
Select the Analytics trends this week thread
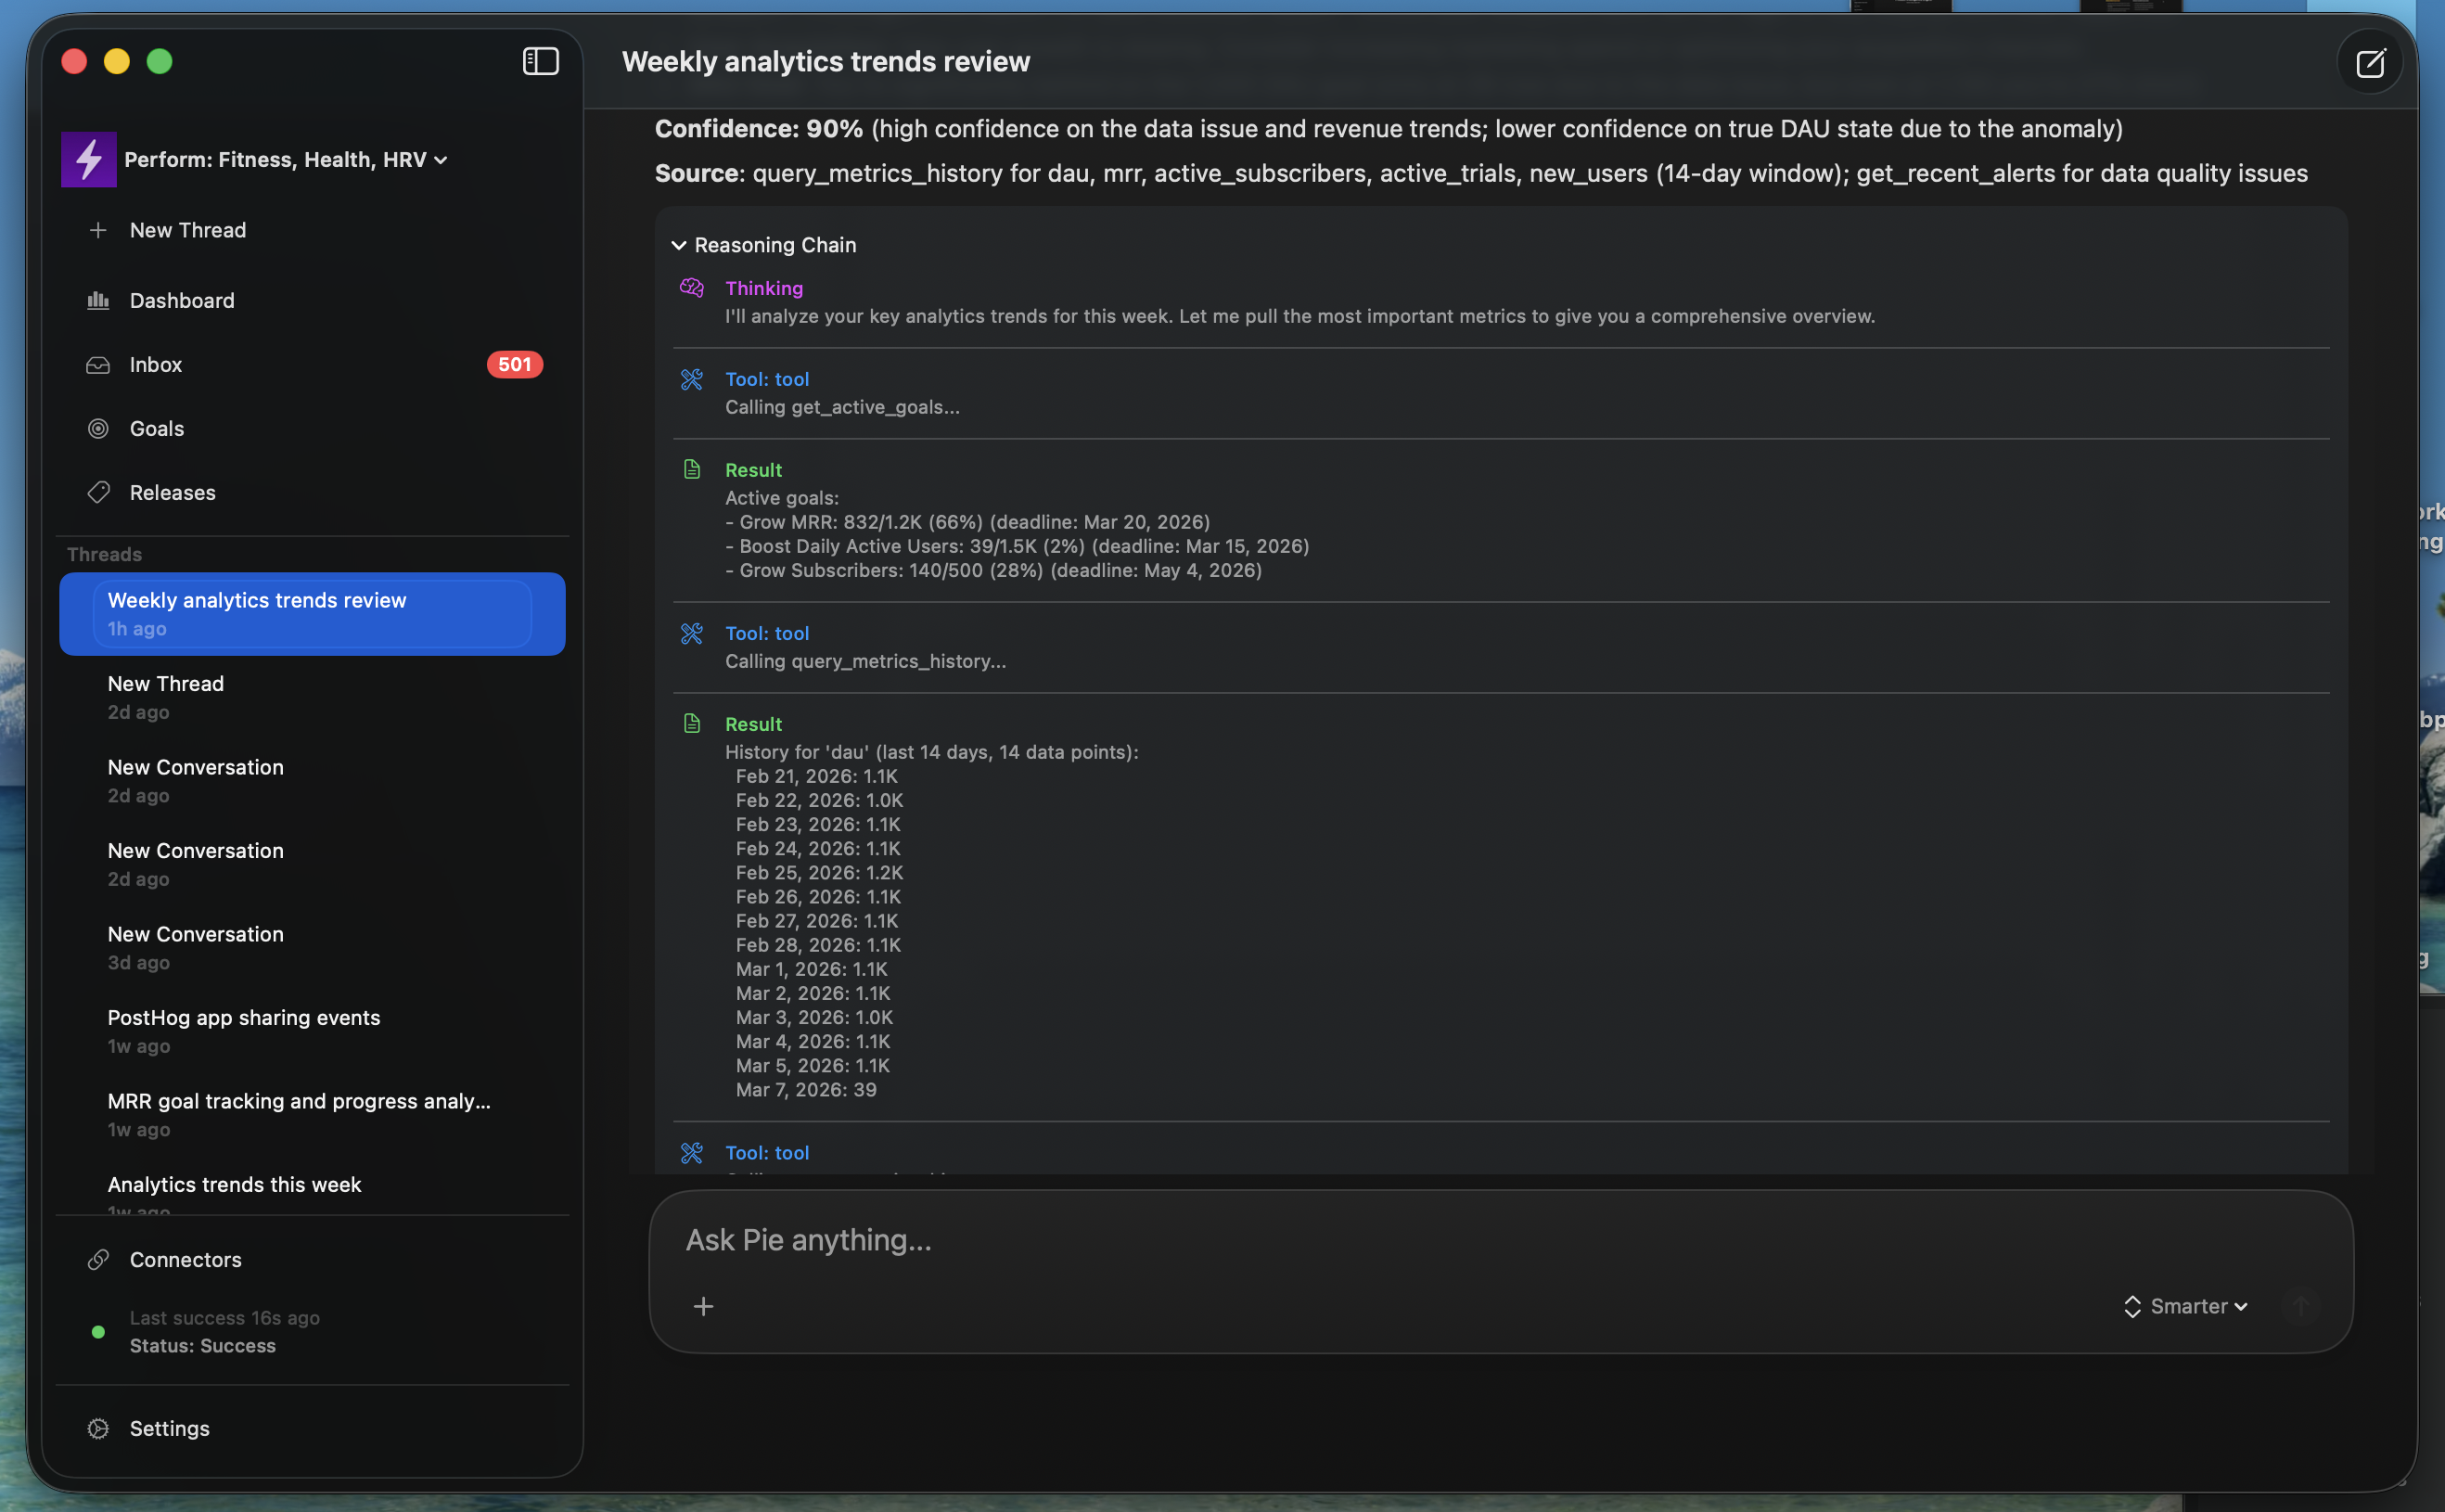(x=234, y=1185)
